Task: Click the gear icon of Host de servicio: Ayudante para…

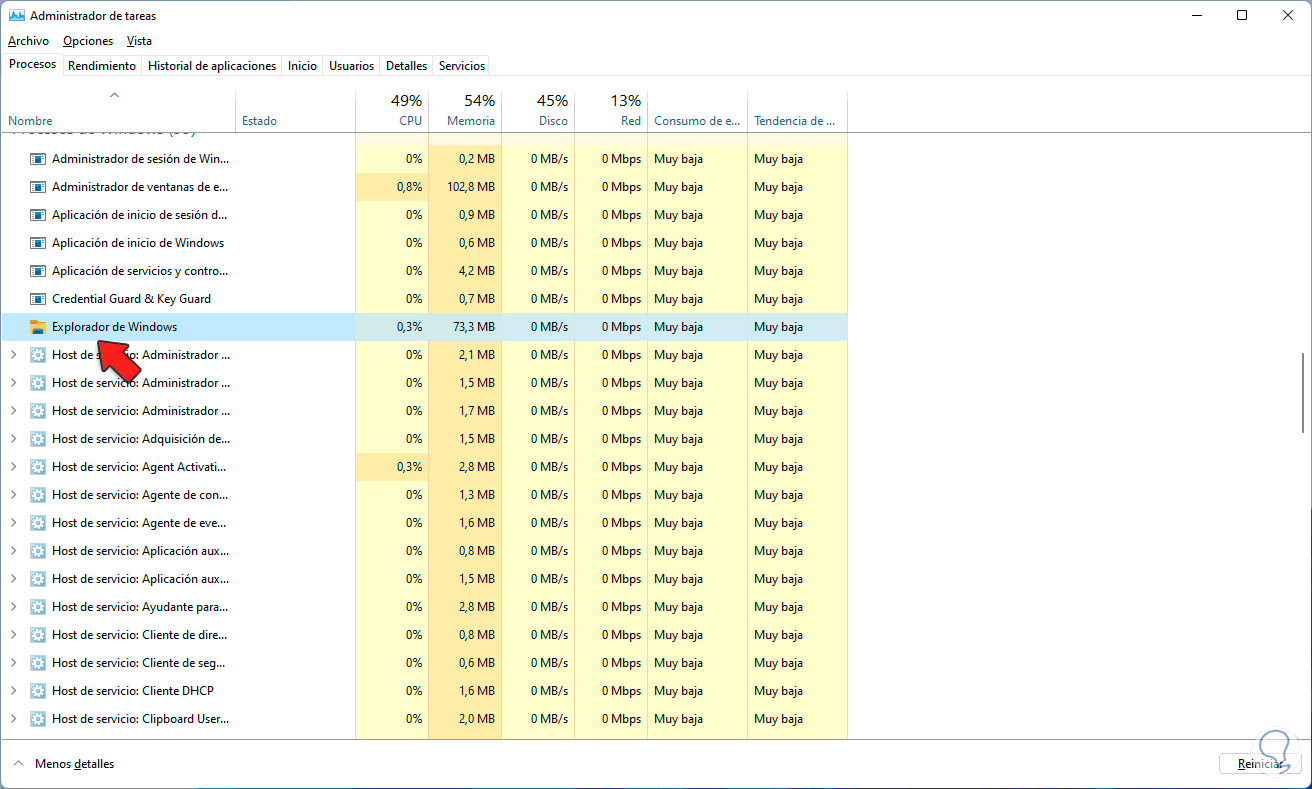Action: point(38,607)
